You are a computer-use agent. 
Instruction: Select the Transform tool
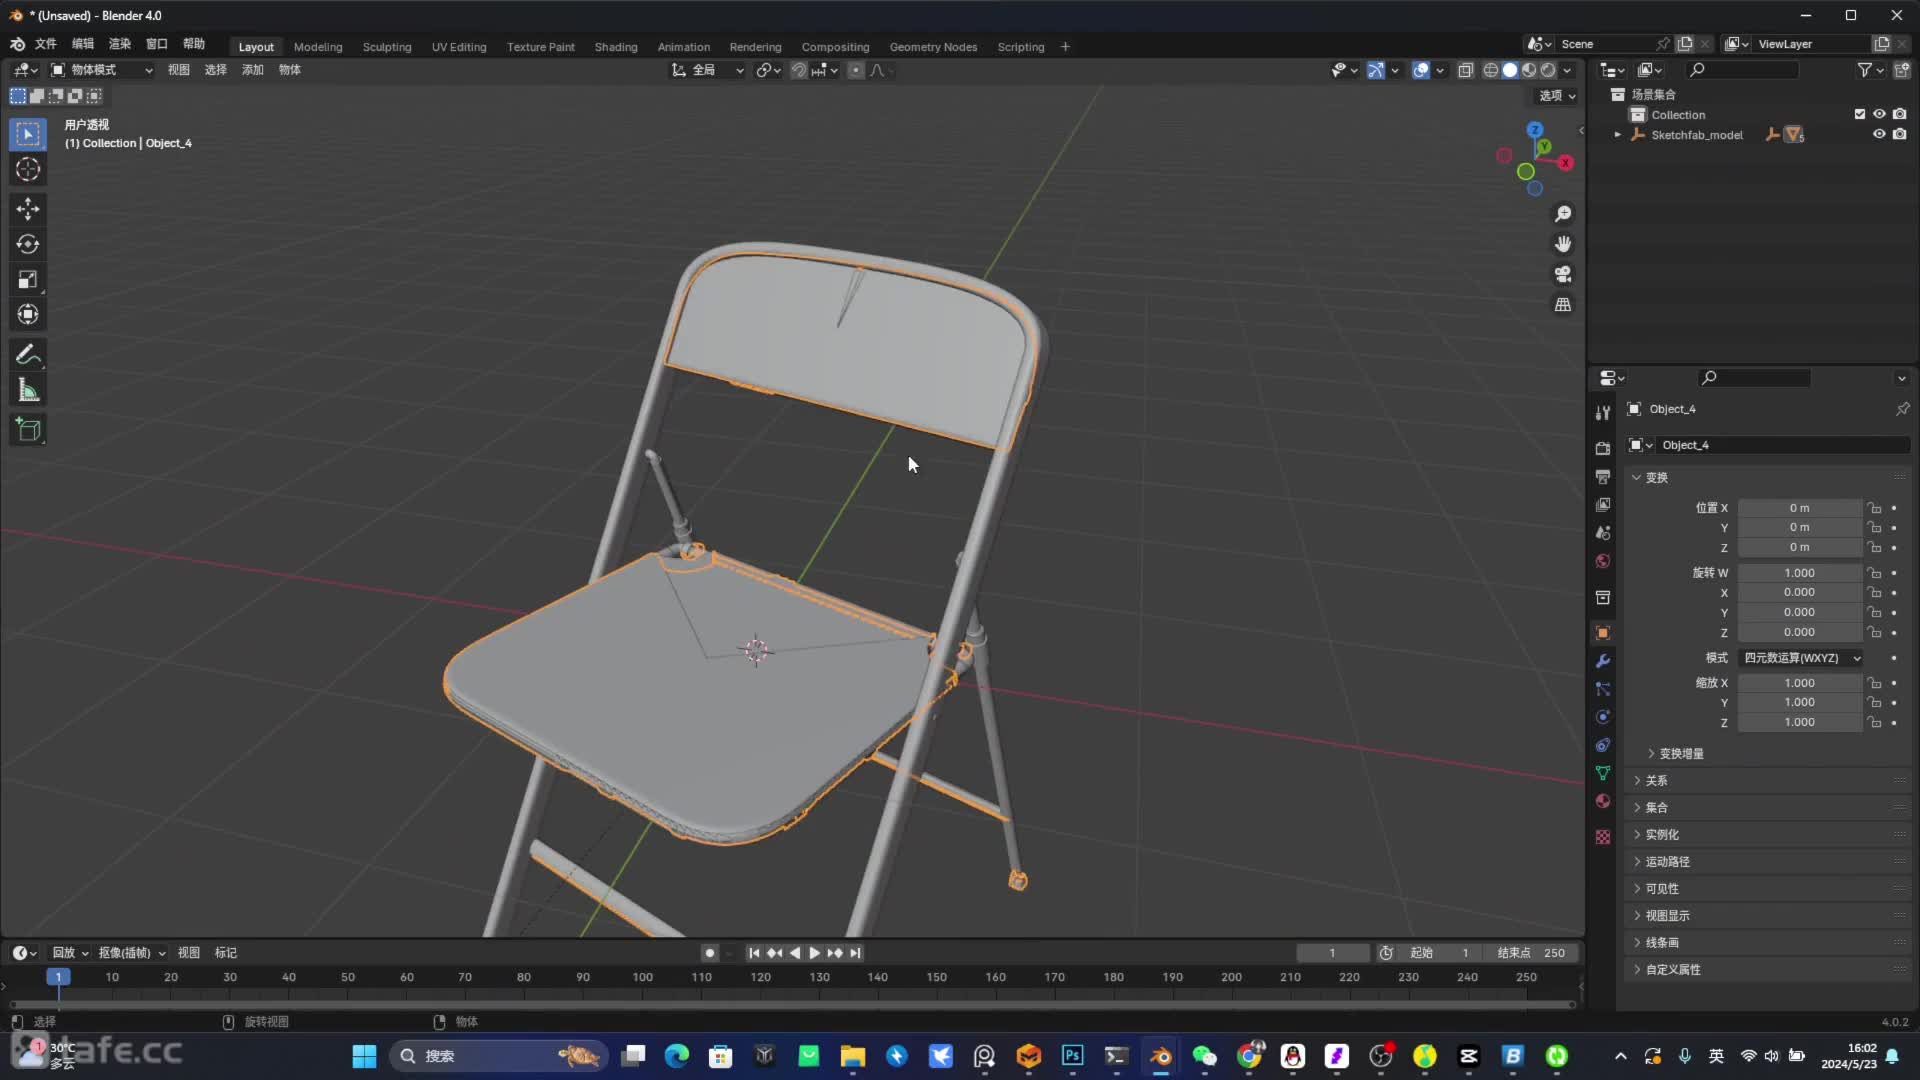pyautogui.click(x=28, y=315)
